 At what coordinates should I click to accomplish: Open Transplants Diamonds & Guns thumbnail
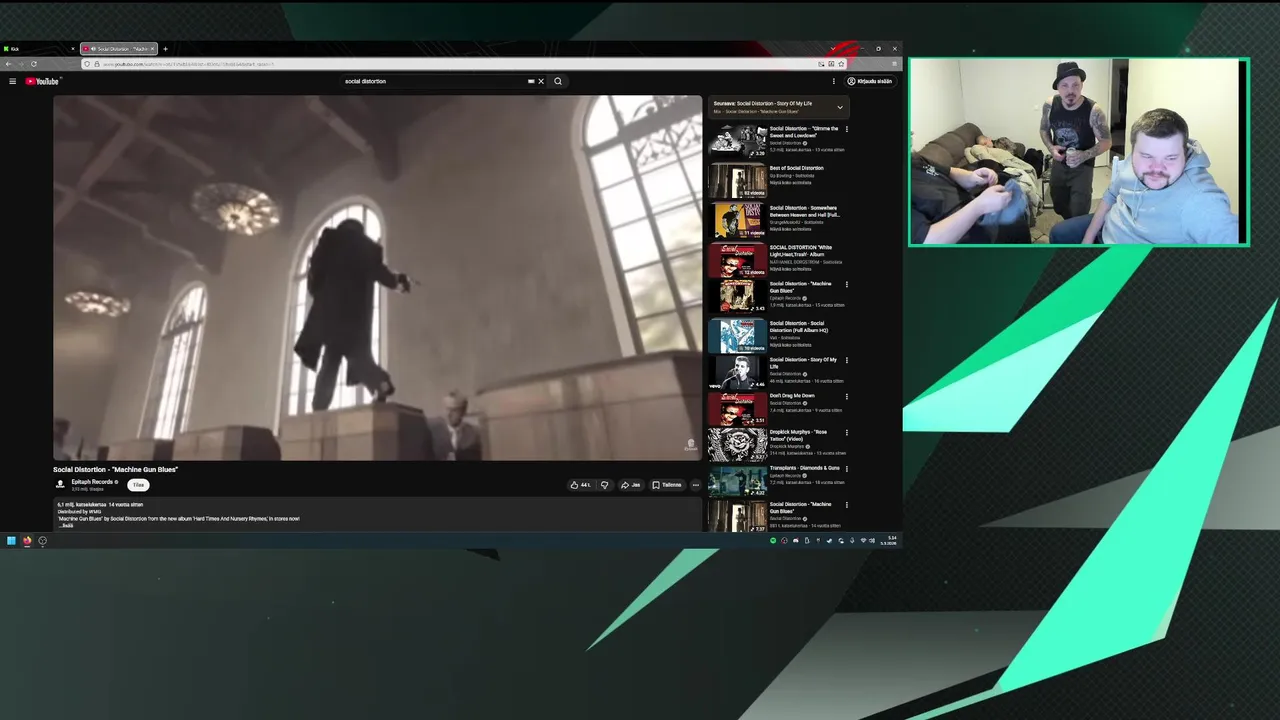pyautogui.click(x=738, y=481)
